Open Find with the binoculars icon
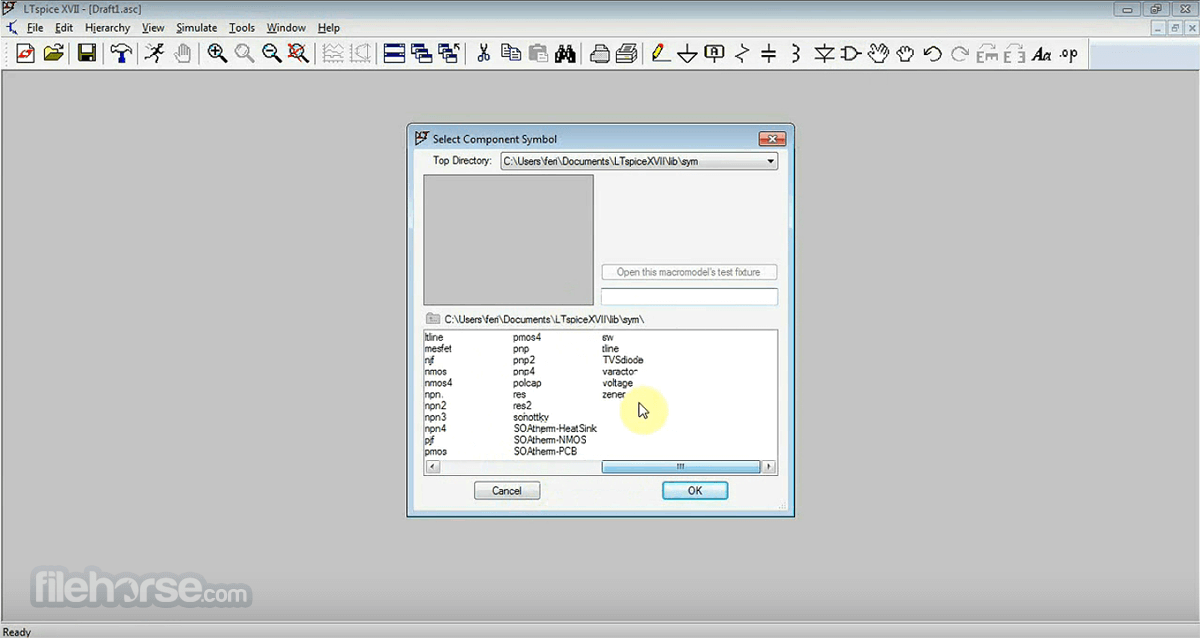 565,54
